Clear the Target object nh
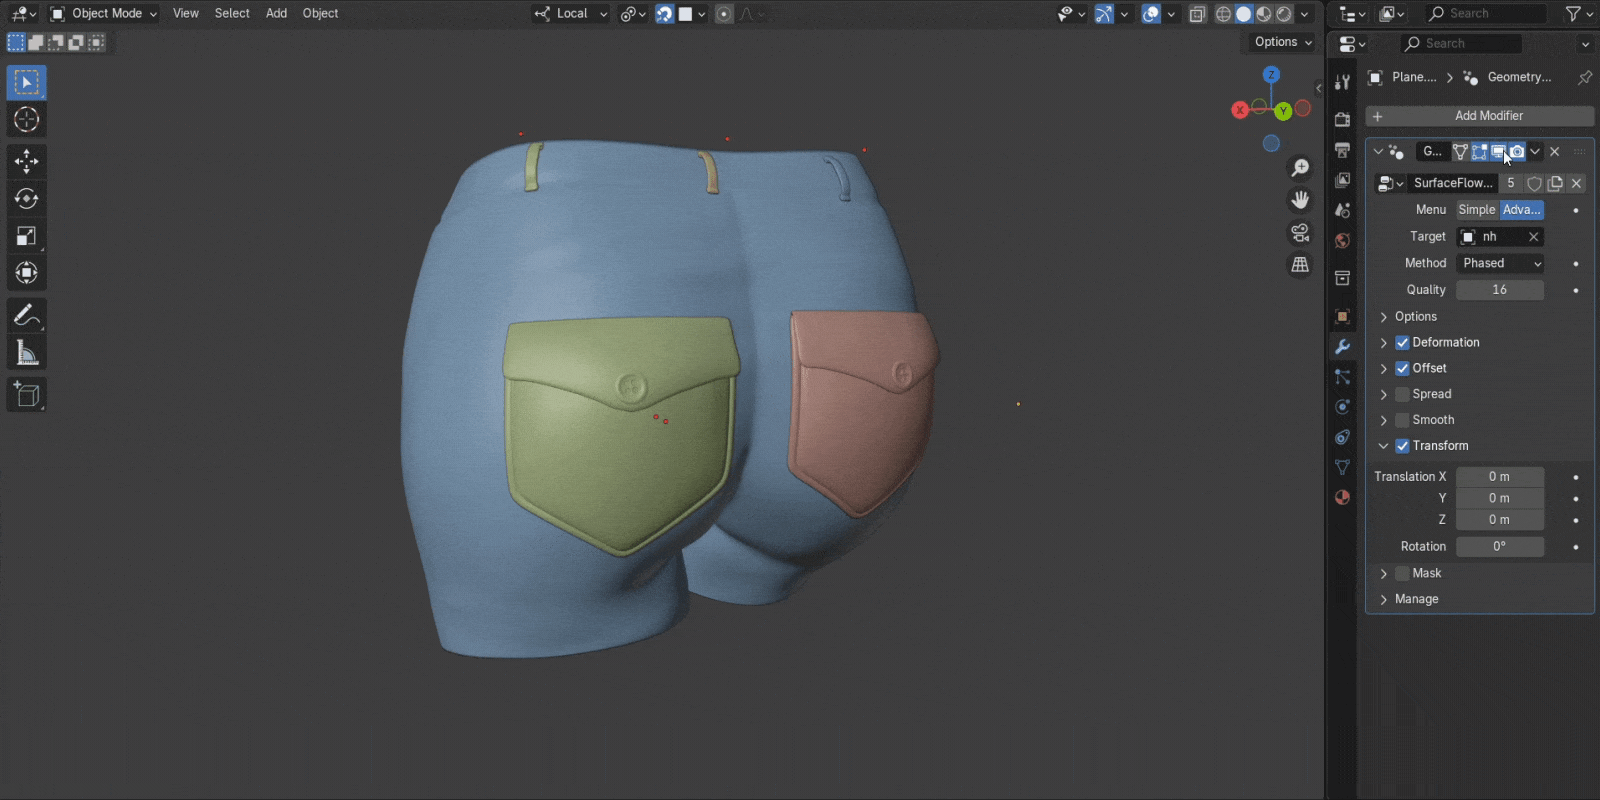 pos(1533,237)
